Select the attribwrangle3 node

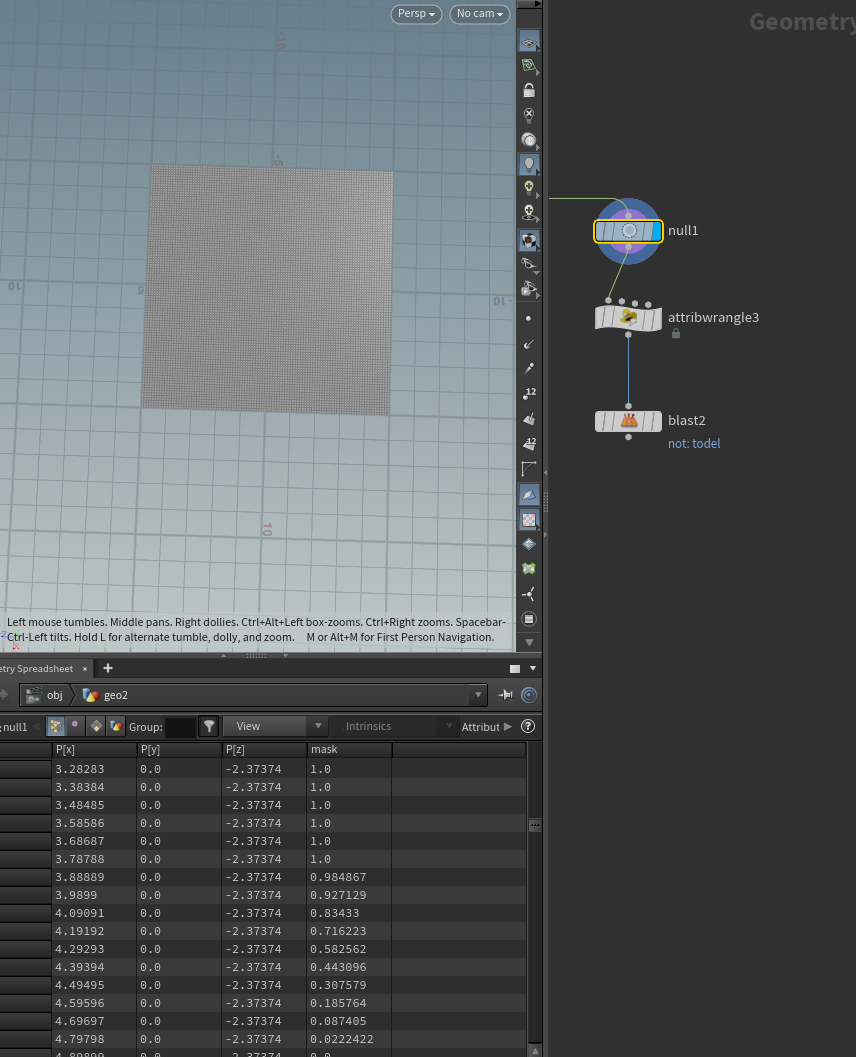tap(628, 318)
